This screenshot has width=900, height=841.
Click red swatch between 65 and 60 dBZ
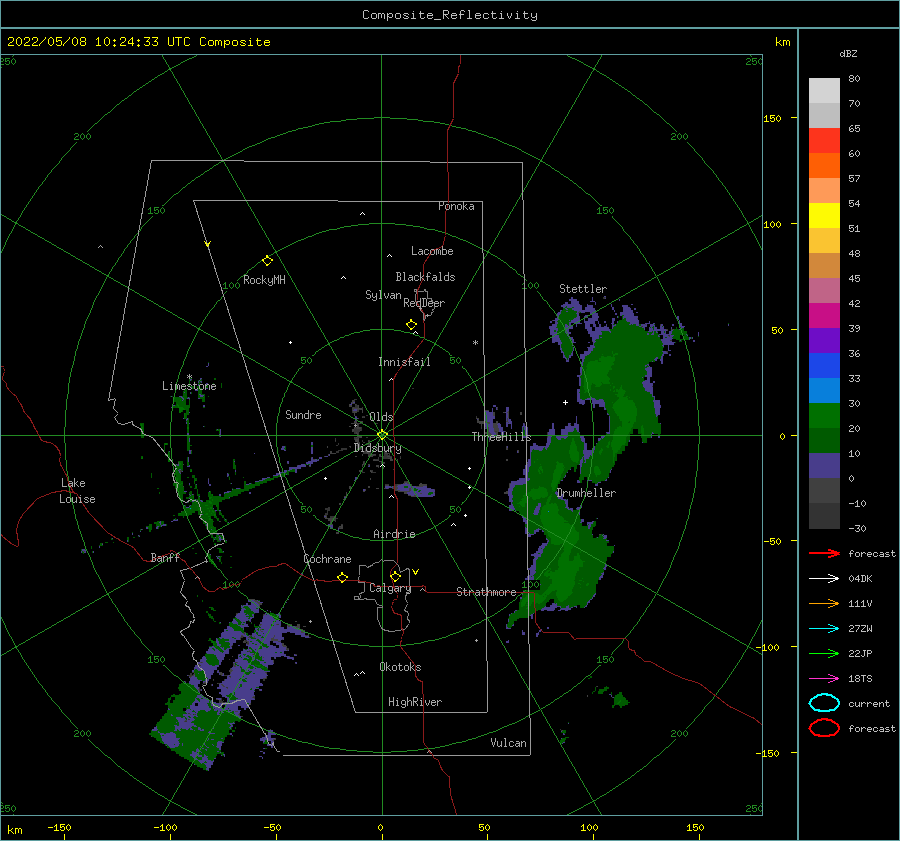click(x=824, y=141)
